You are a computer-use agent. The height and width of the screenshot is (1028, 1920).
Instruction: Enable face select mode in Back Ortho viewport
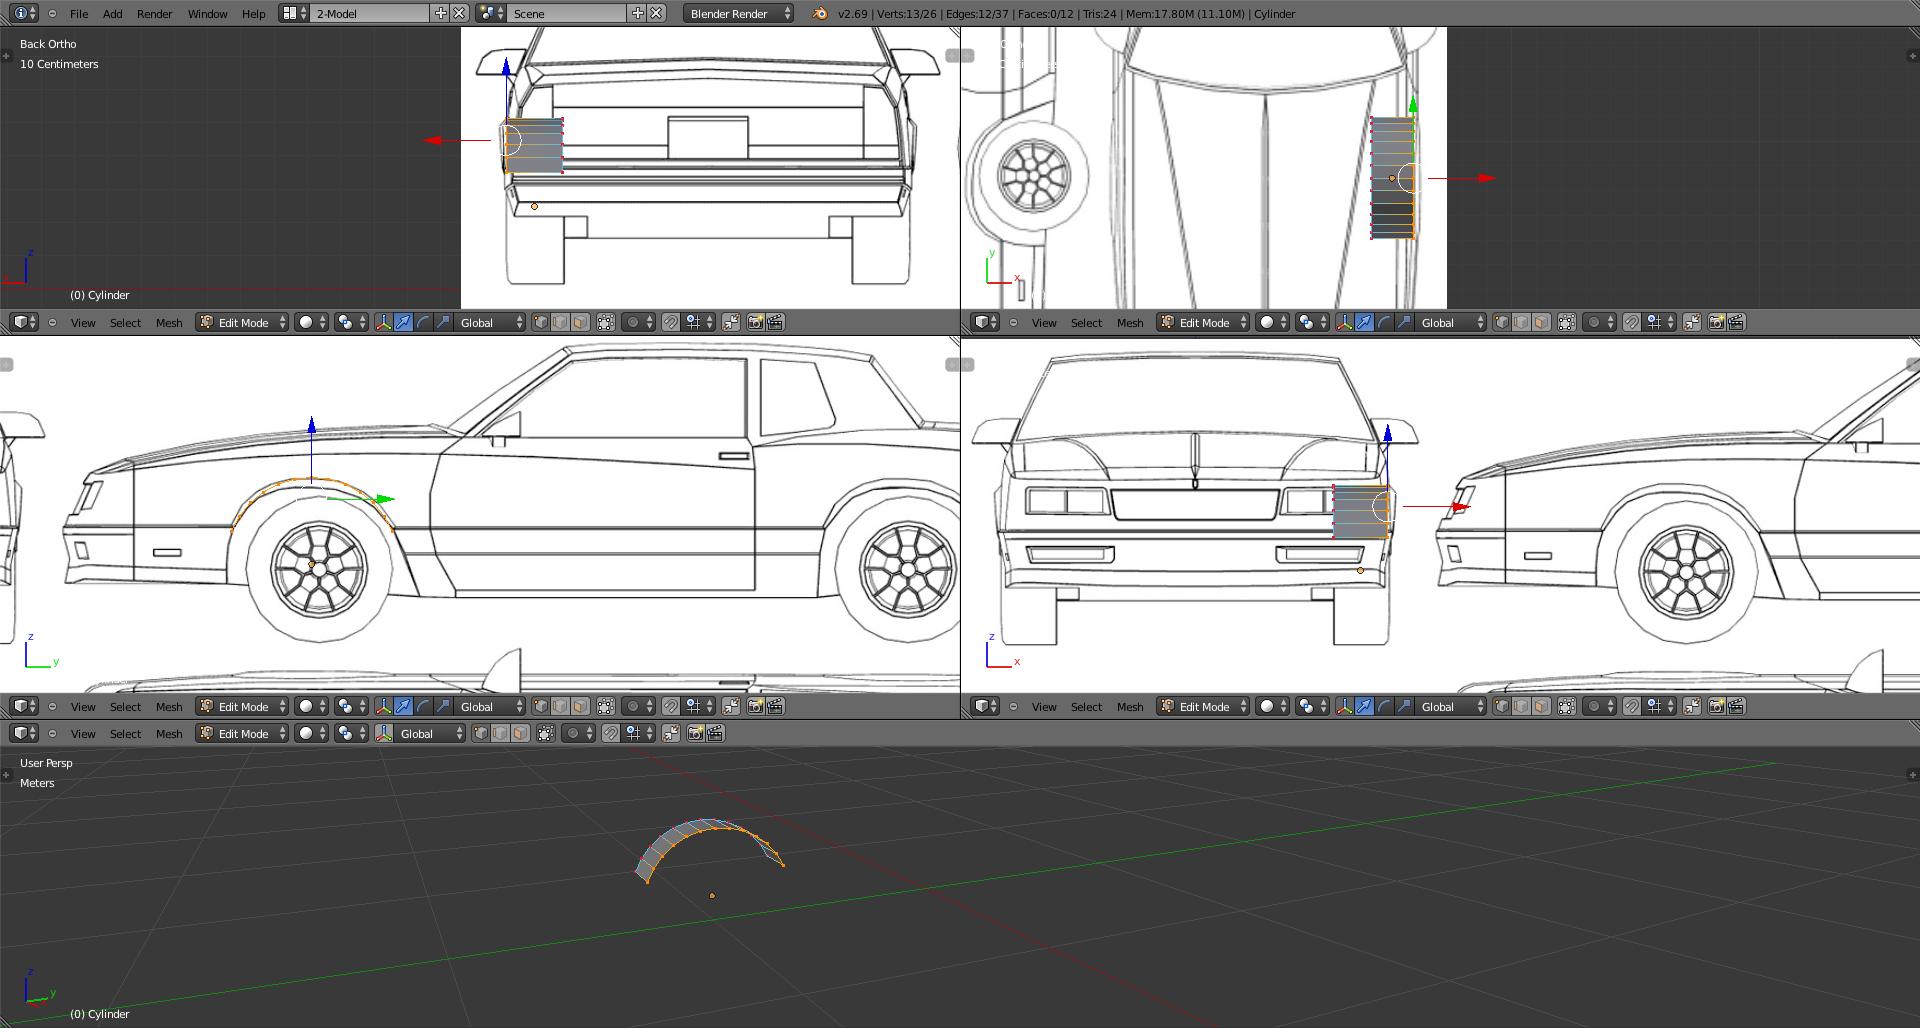click(580, 322)
